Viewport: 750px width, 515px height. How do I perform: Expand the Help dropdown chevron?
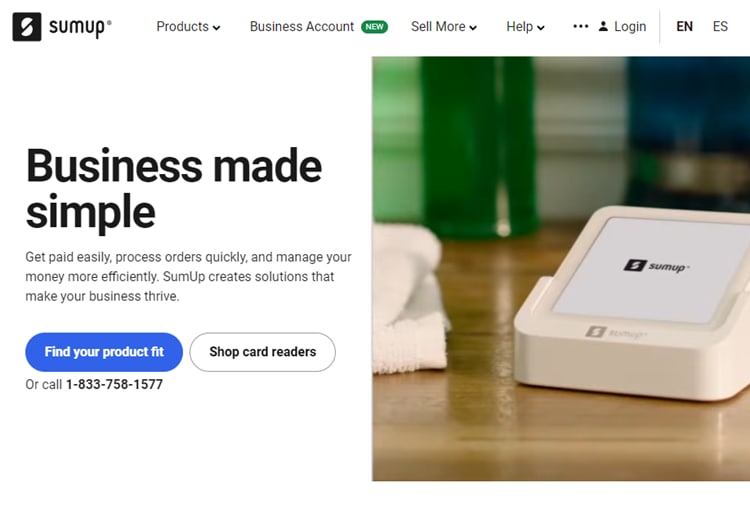pyautogui.click(x=541, y=28)
